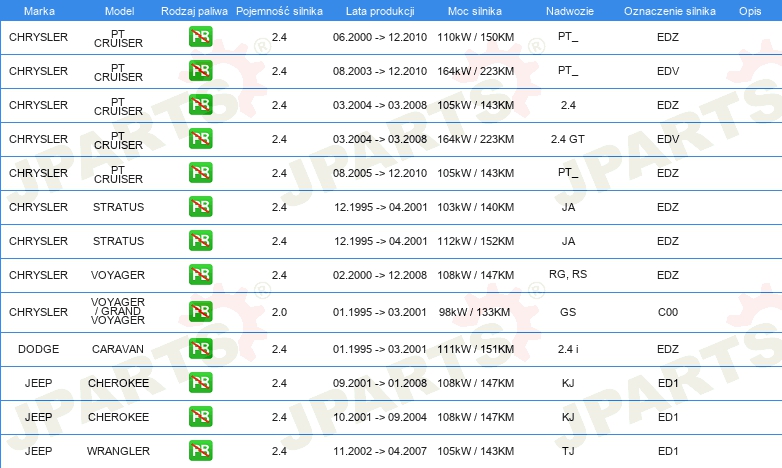Click the date range 06.2000 -> 12.2010
Viewport: 782px width, 468px height.
pyautogui.click(x=380, y=37)
